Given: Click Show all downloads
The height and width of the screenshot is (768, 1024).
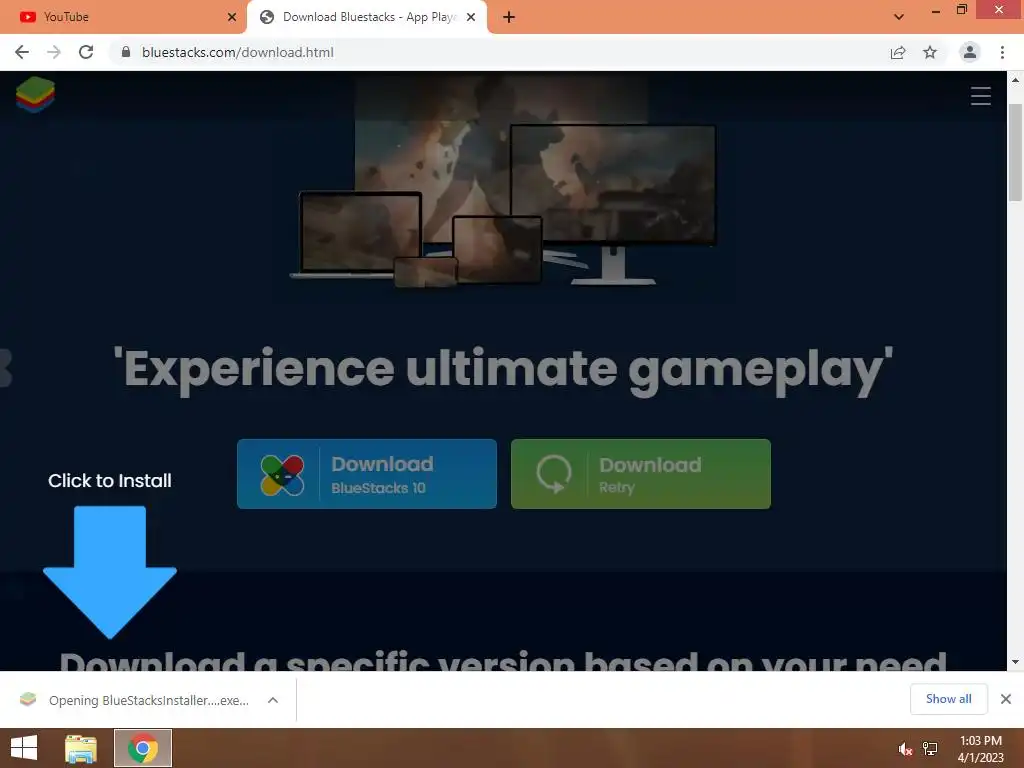Looking at the screenshot, I should click(948, 699).
